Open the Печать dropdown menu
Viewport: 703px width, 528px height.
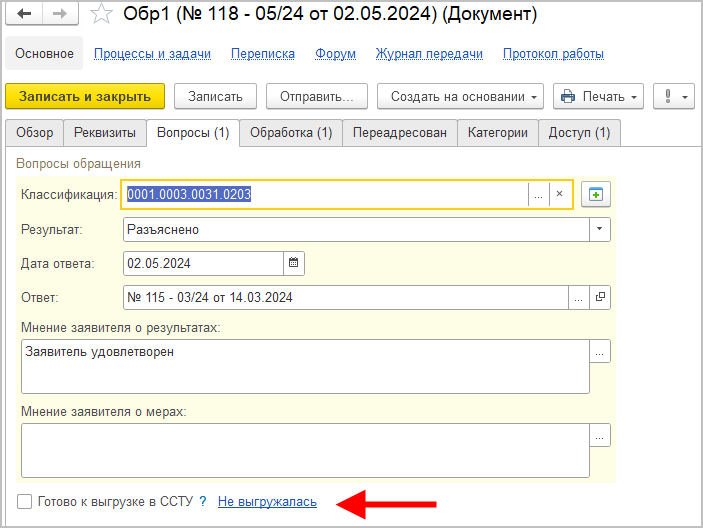pyautogui.click(x=599, y=96)
